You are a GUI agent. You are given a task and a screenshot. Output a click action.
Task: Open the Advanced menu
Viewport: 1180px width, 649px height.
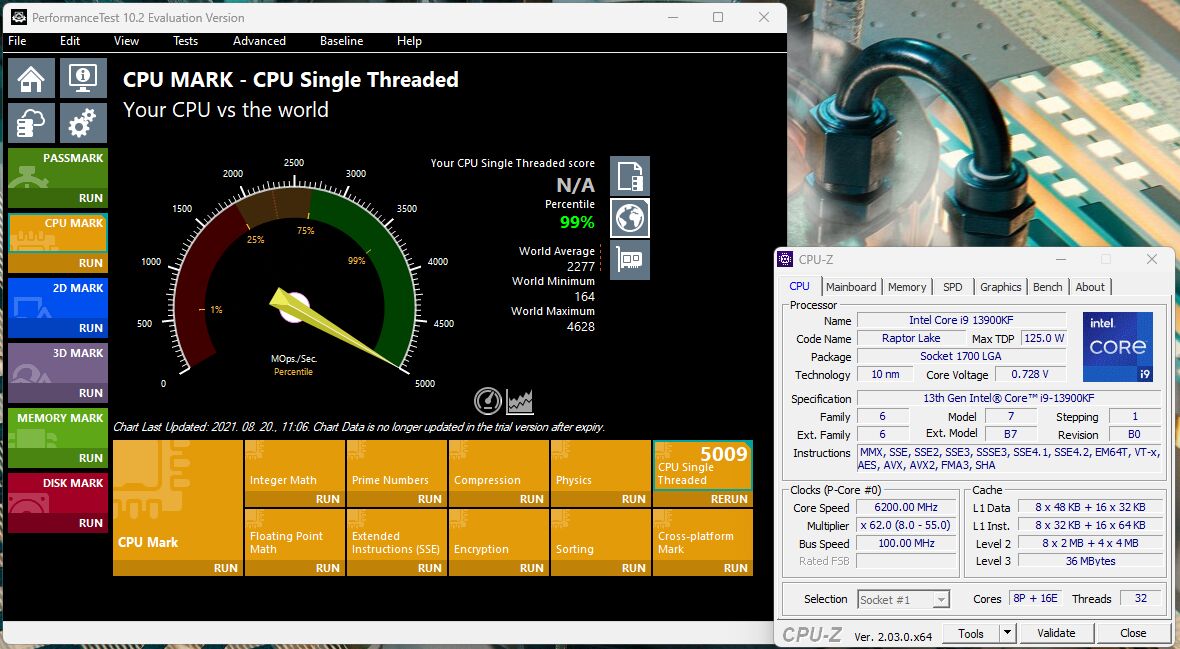pyautogui.click(x=259, y=41)
